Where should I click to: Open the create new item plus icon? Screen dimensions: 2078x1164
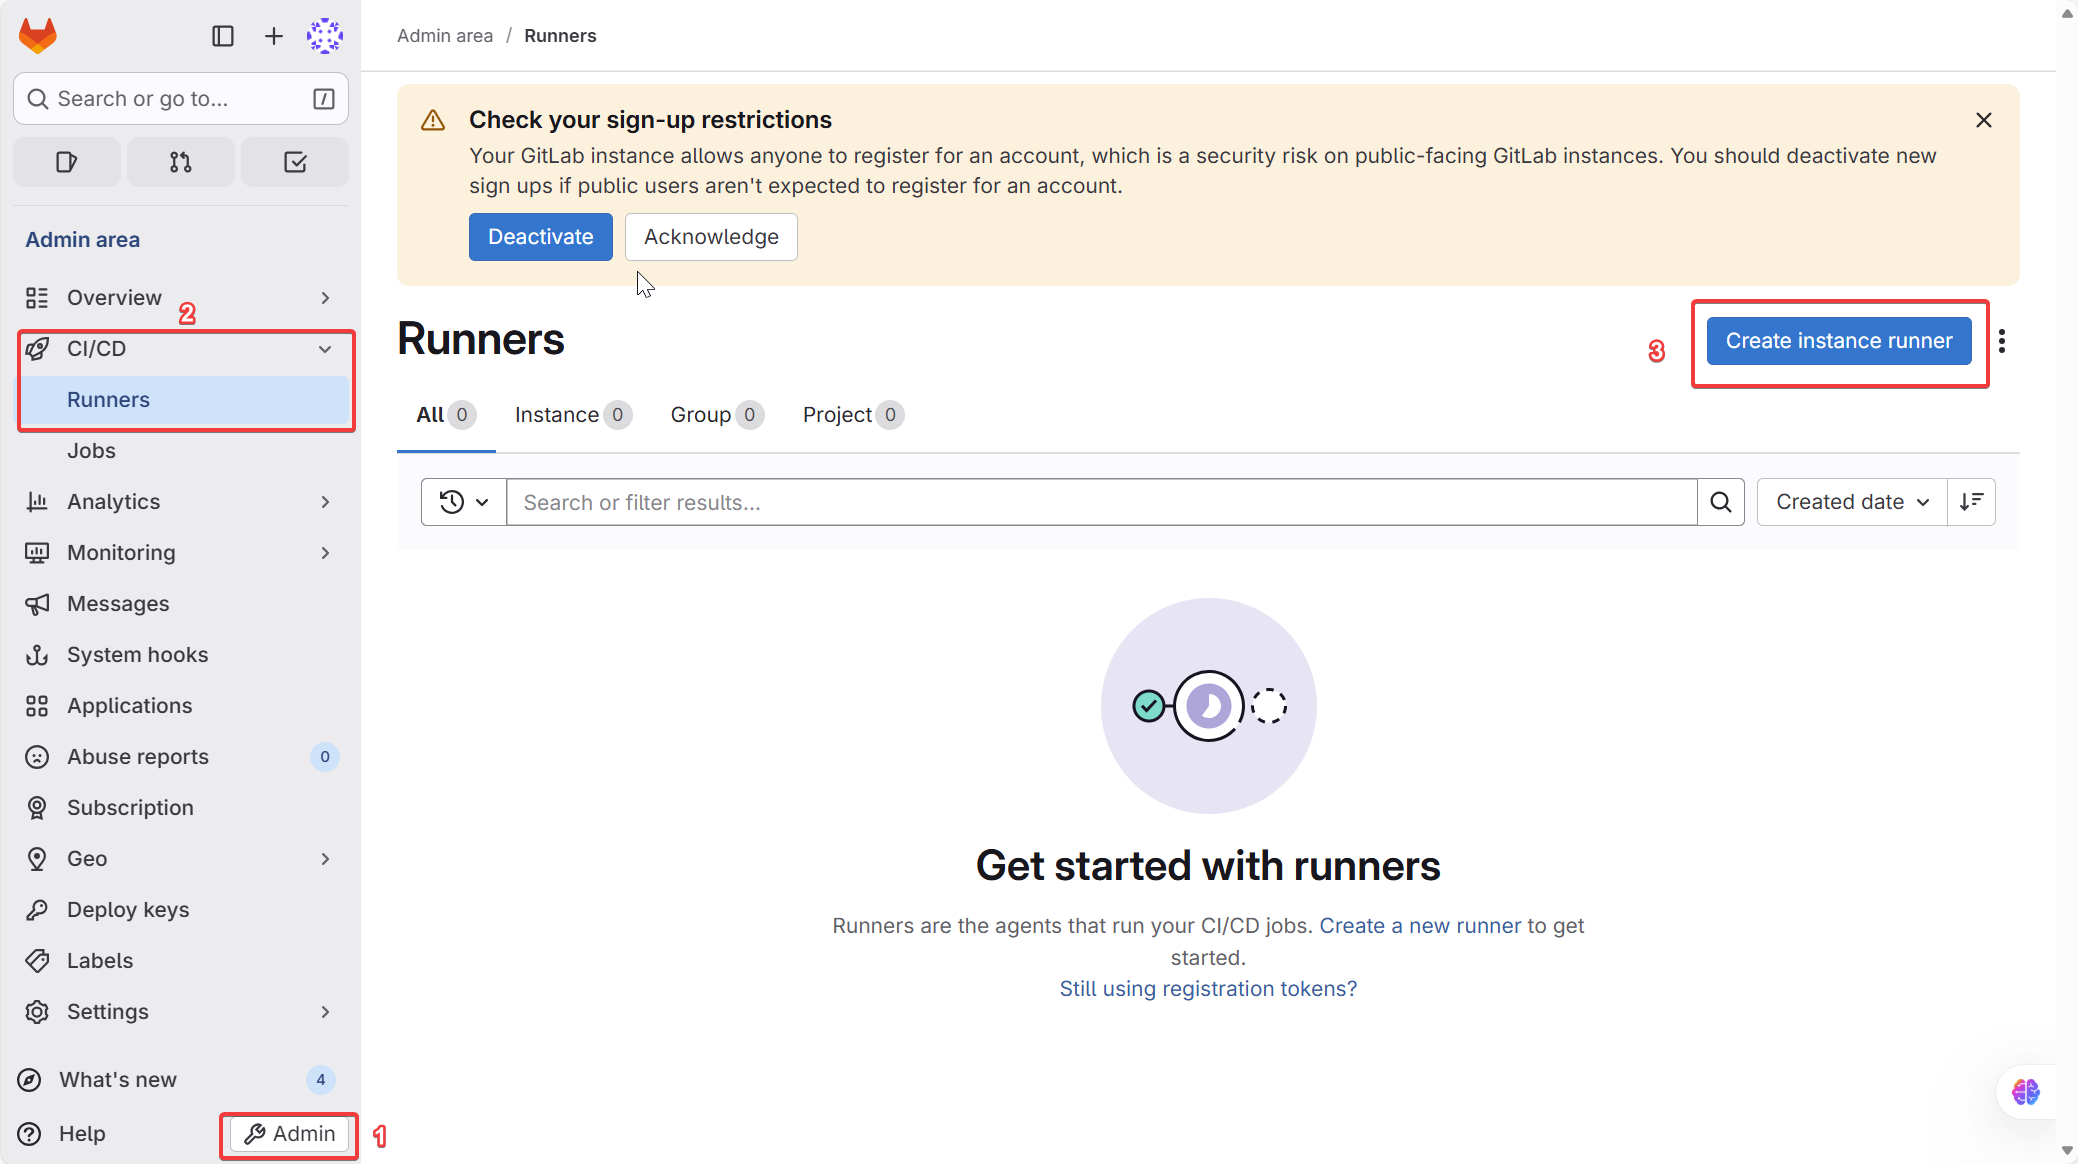(272, 35)
